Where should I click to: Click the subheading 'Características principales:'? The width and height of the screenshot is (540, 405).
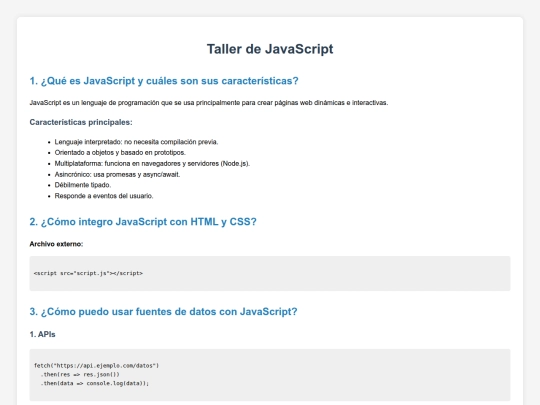(x=81, y=122)
